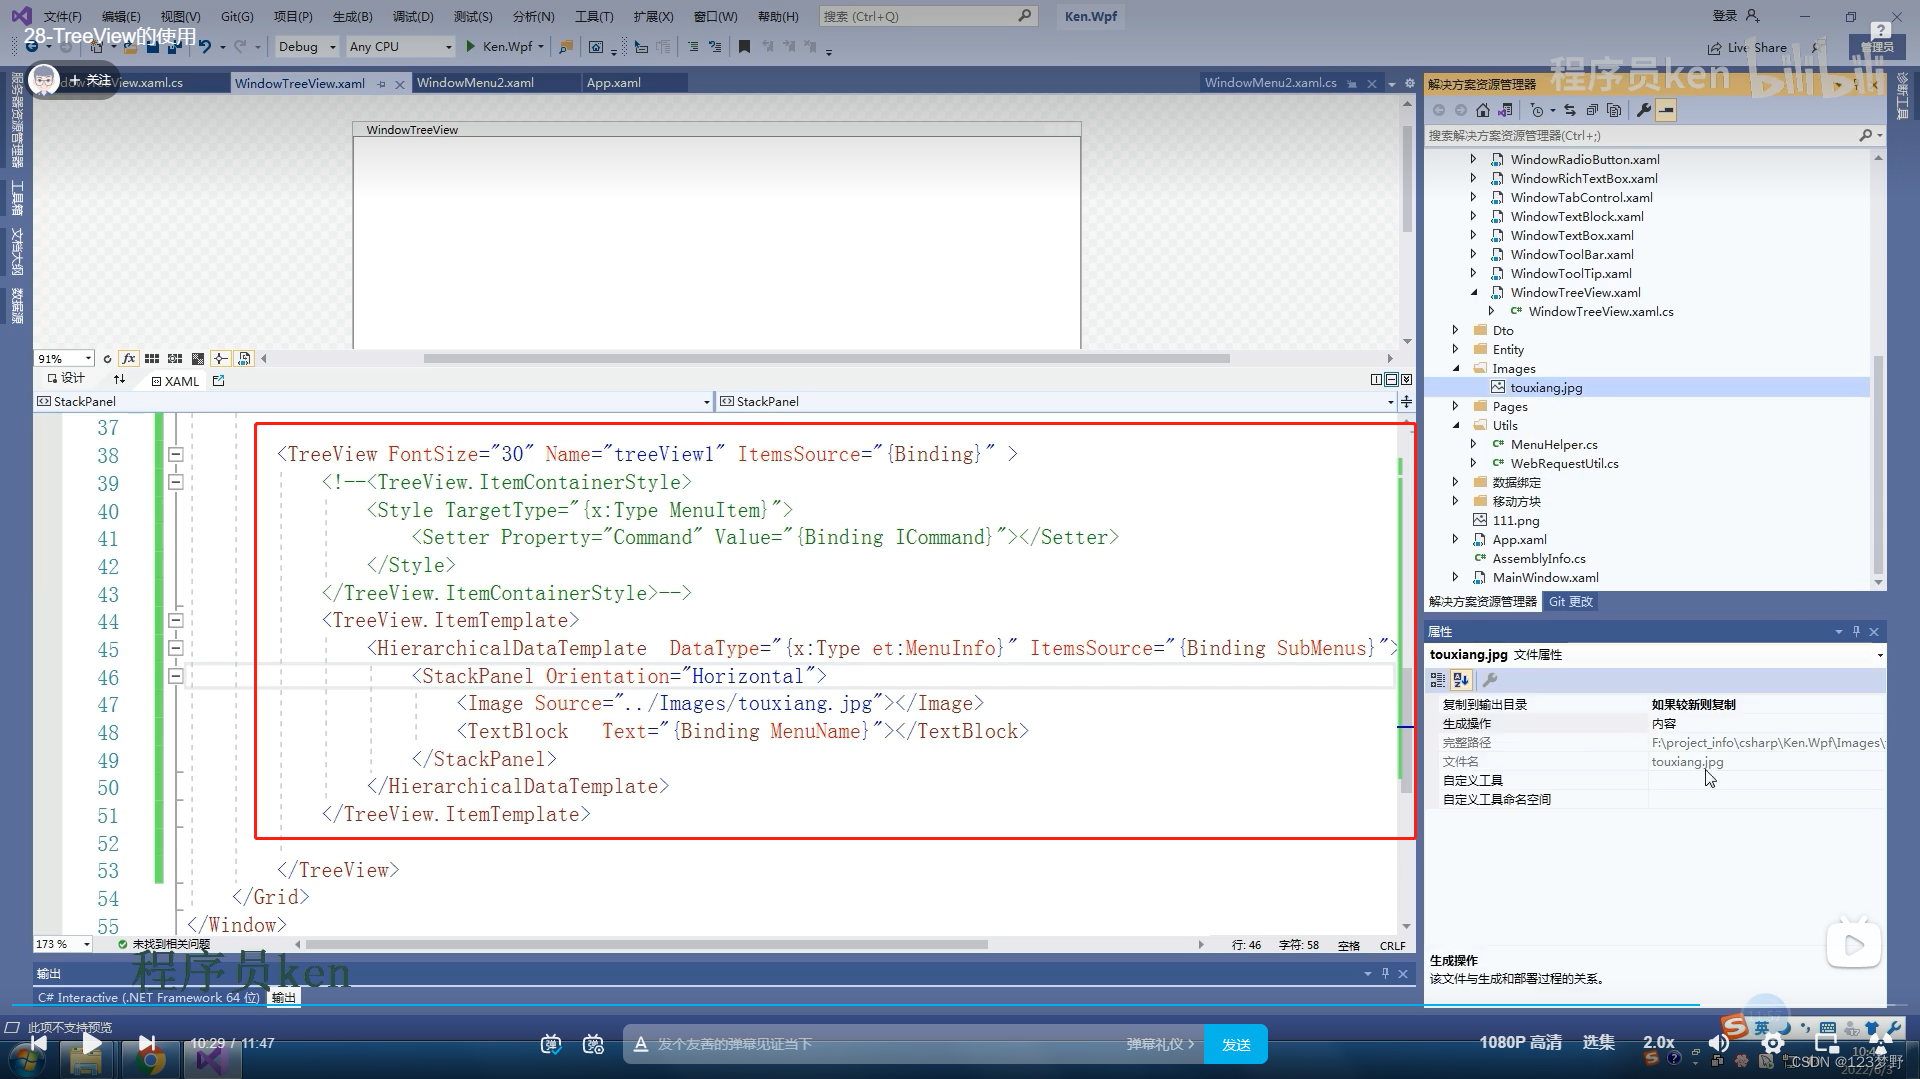Open the 91% designer zoom dropdown
This screenshot has width=1920, height=1079.
tap(64, 358)
